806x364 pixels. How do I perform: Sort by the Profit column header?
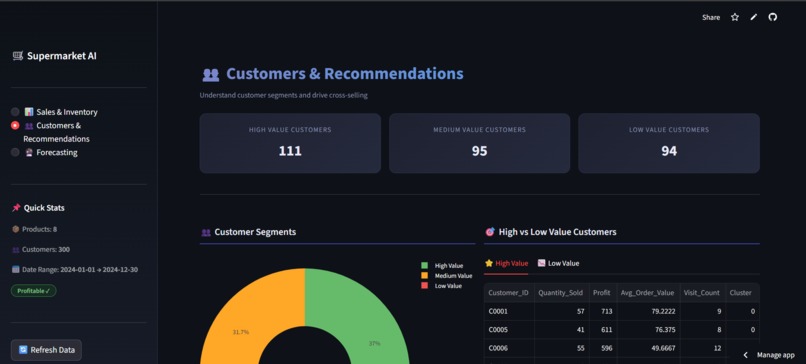pyautogui.click(x=602, y=293)
